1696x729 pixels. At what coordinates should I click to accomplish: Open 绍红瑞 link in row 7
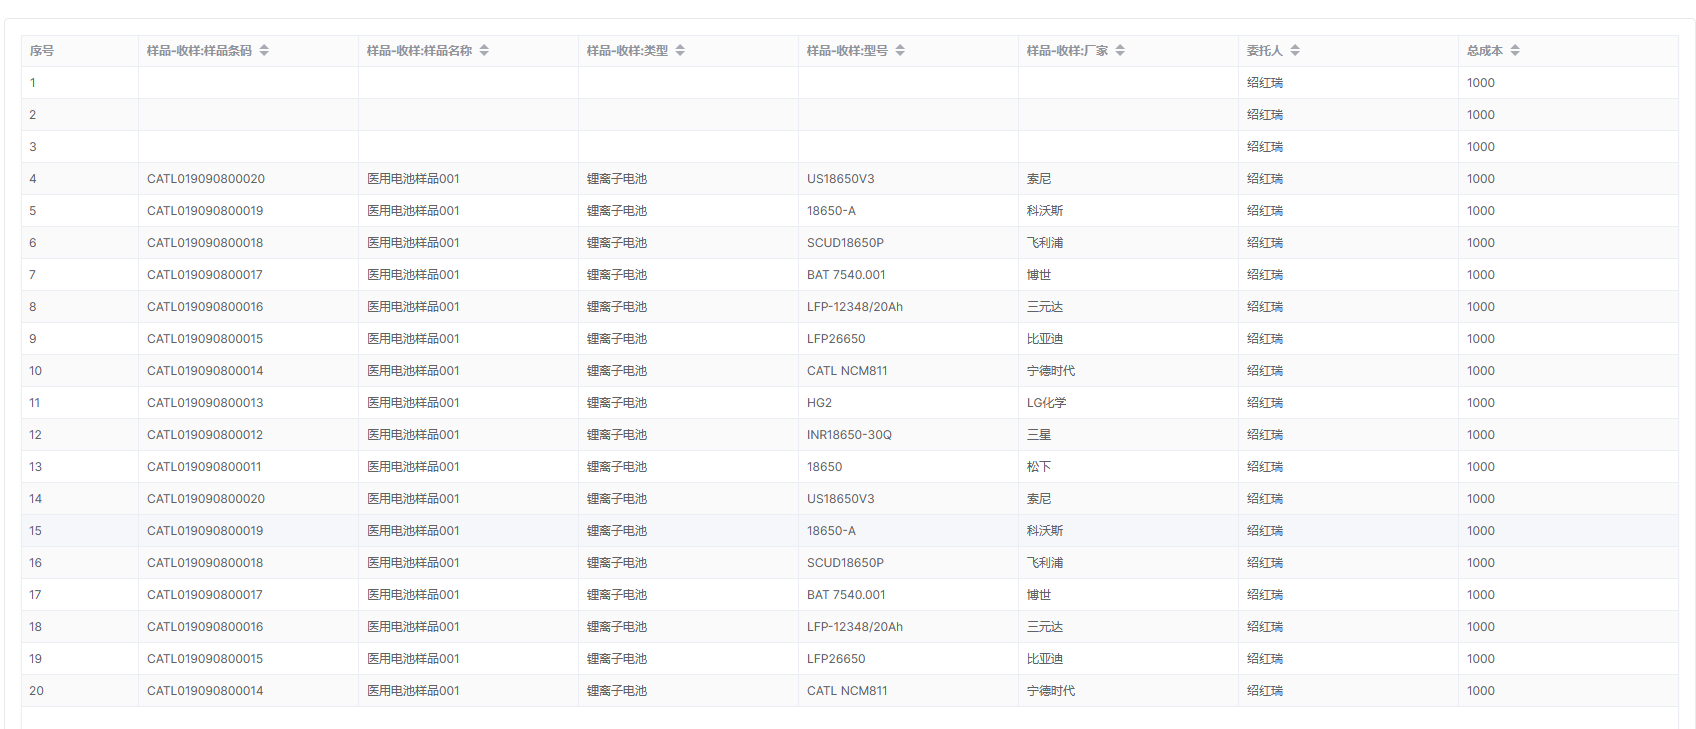pyautogui.click(x=1265, y=275)
